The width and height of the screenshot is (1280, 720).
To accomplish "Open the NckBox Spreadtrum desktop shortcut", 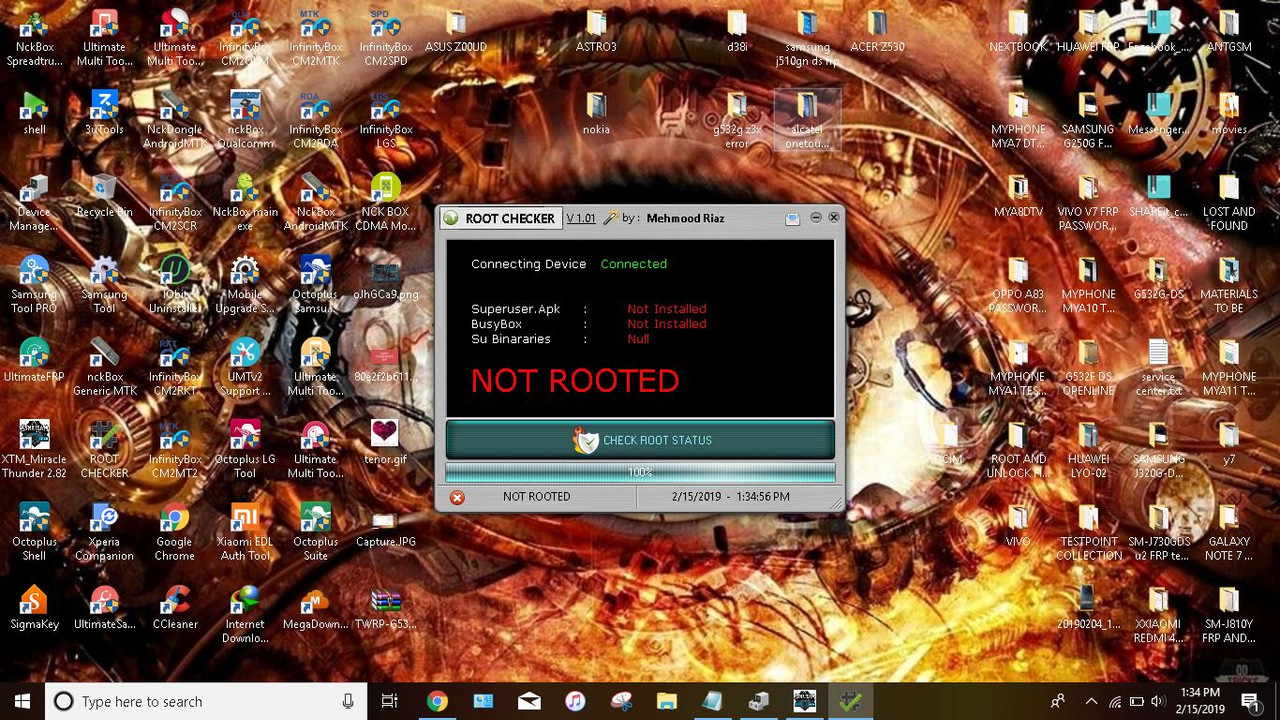I will [35, 38].
